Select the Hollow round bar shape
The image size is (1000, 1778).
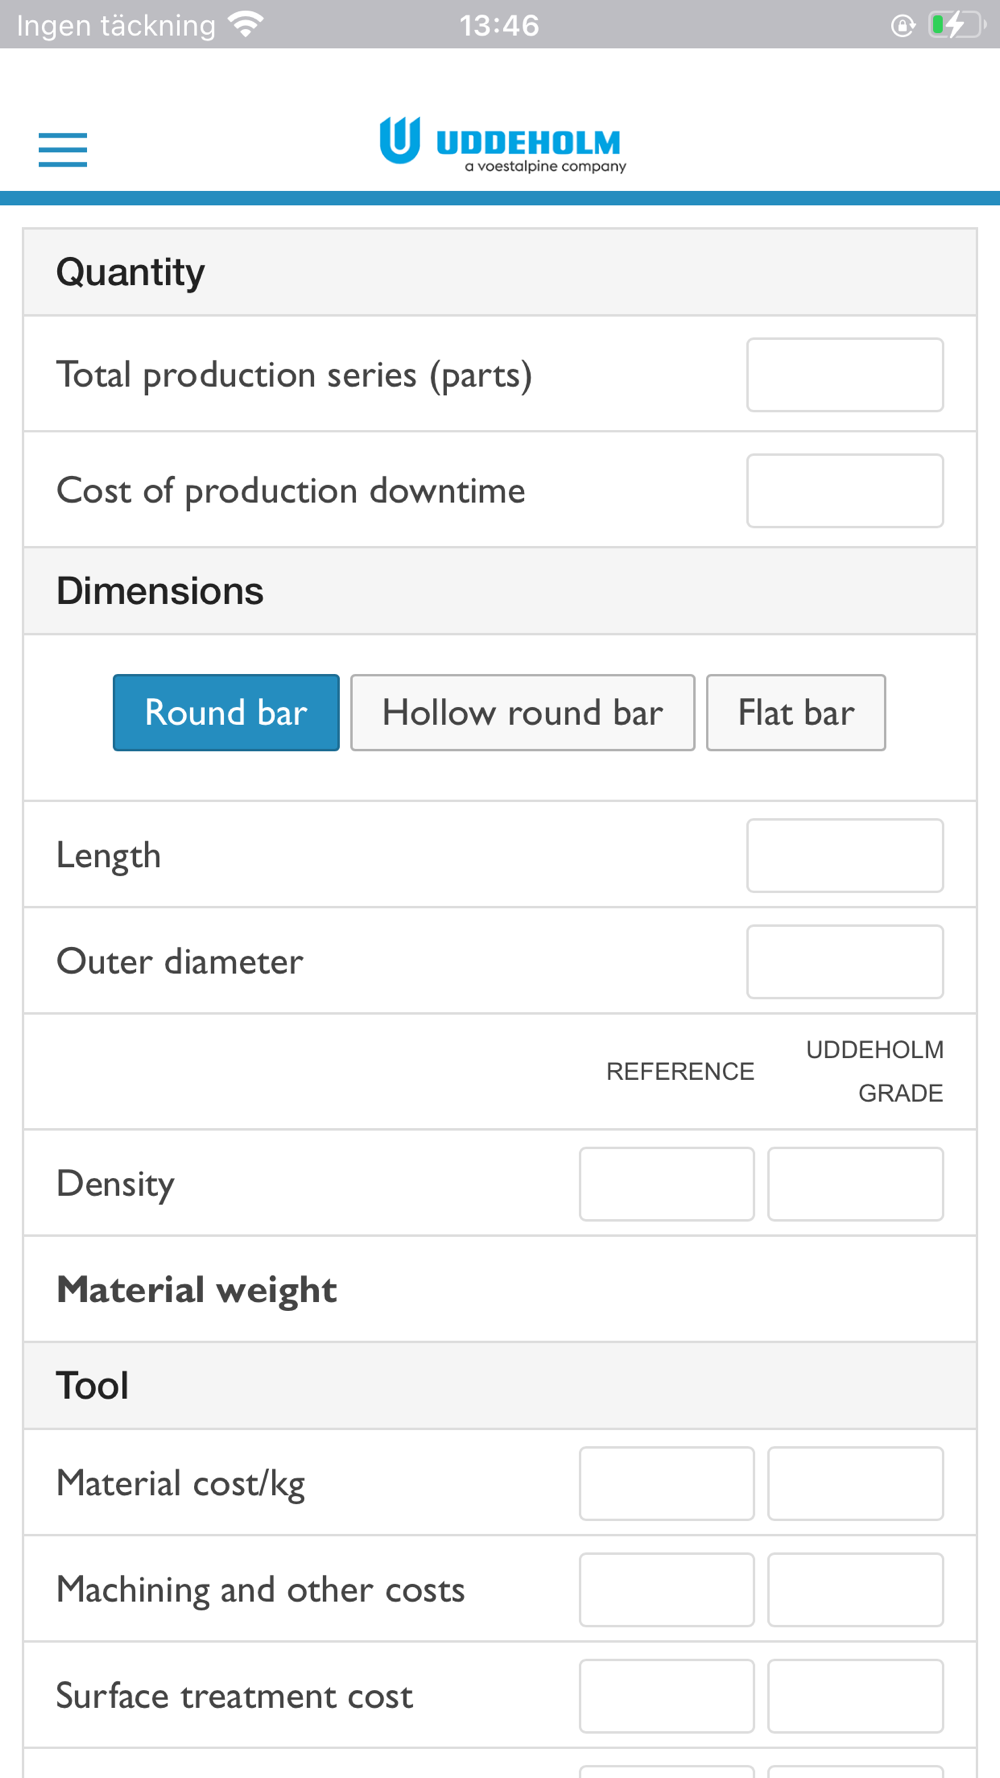[522, 713]
